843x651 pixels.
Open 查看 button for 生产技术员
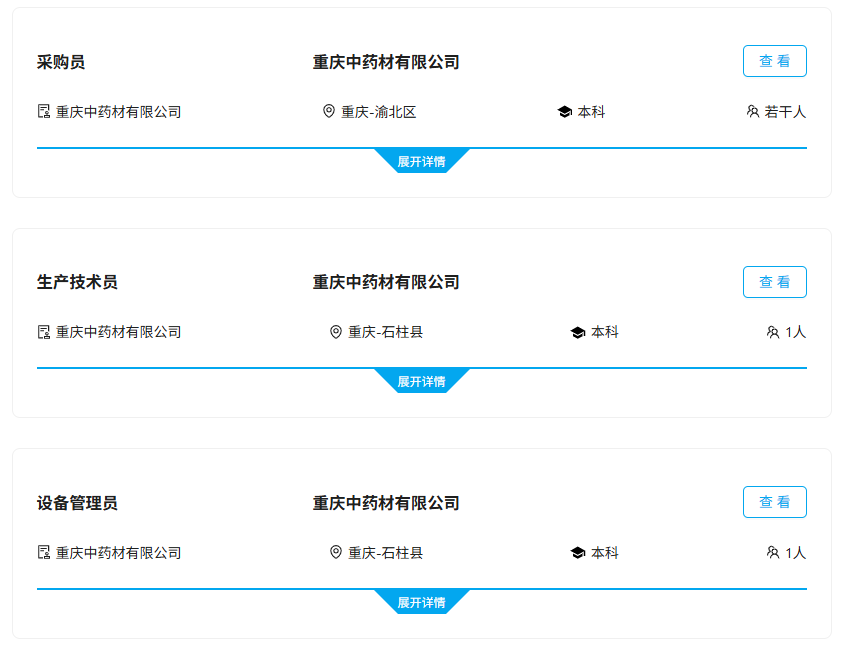coord(775,282)
